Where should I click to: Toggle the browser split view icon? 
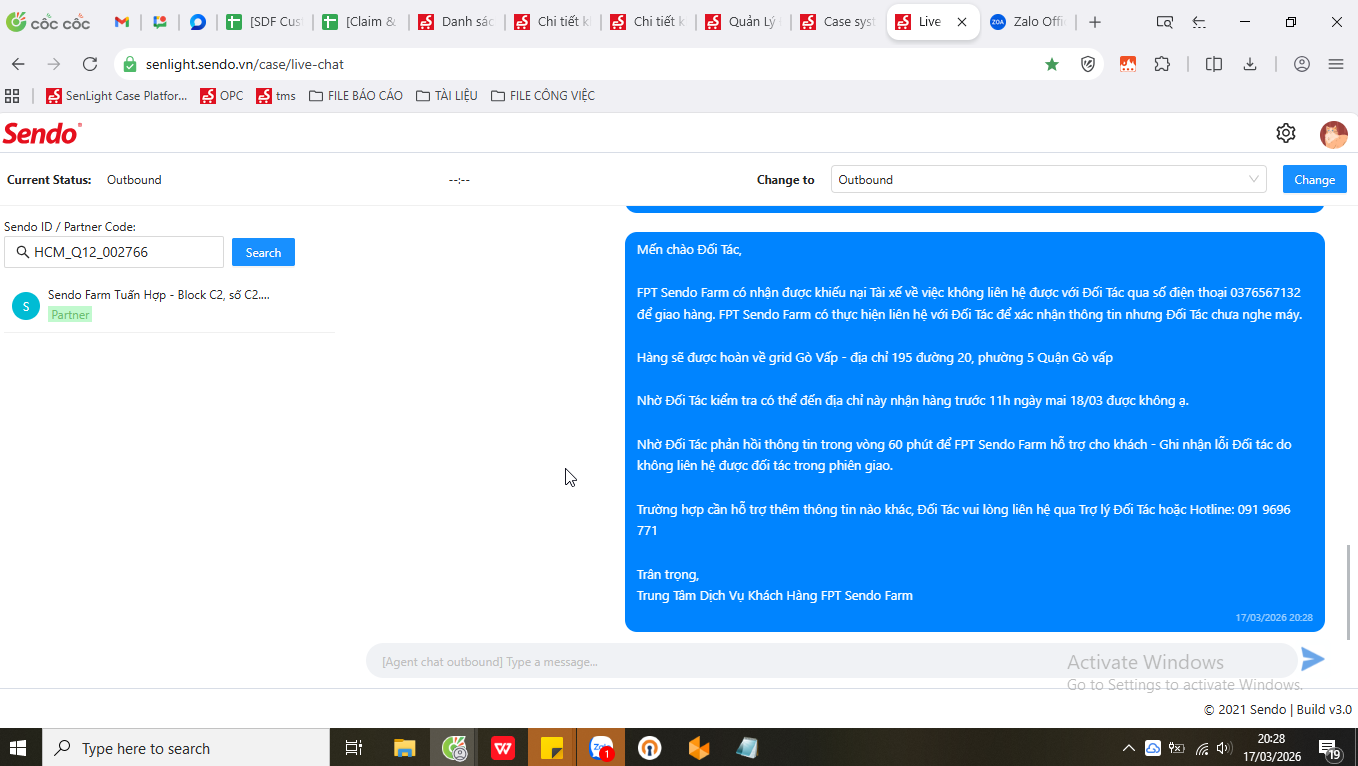(x=1214, y=64)
